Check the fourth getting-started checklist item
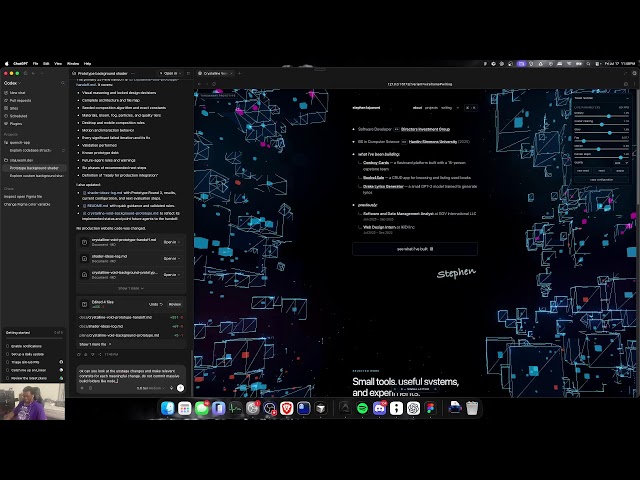The image size is (640, 480). (8, 370)
